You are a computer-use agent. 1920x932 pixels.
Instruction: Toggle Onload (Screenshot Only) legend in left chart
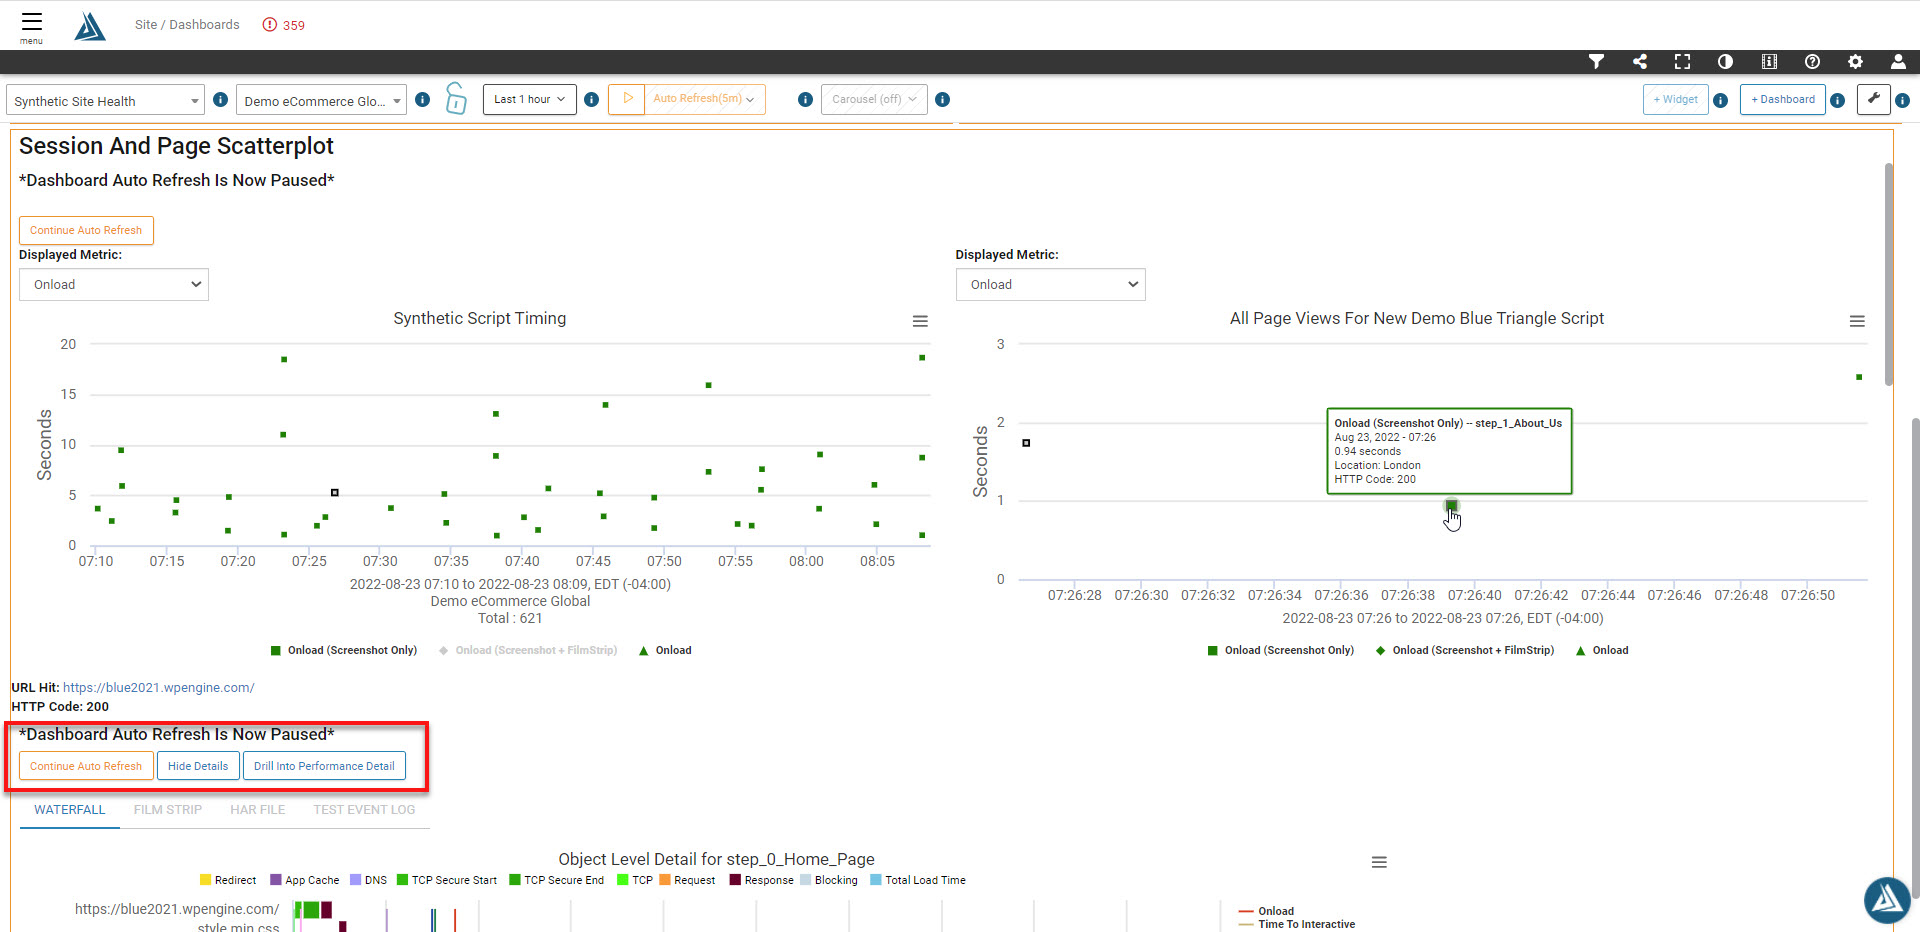pos(344,650)
